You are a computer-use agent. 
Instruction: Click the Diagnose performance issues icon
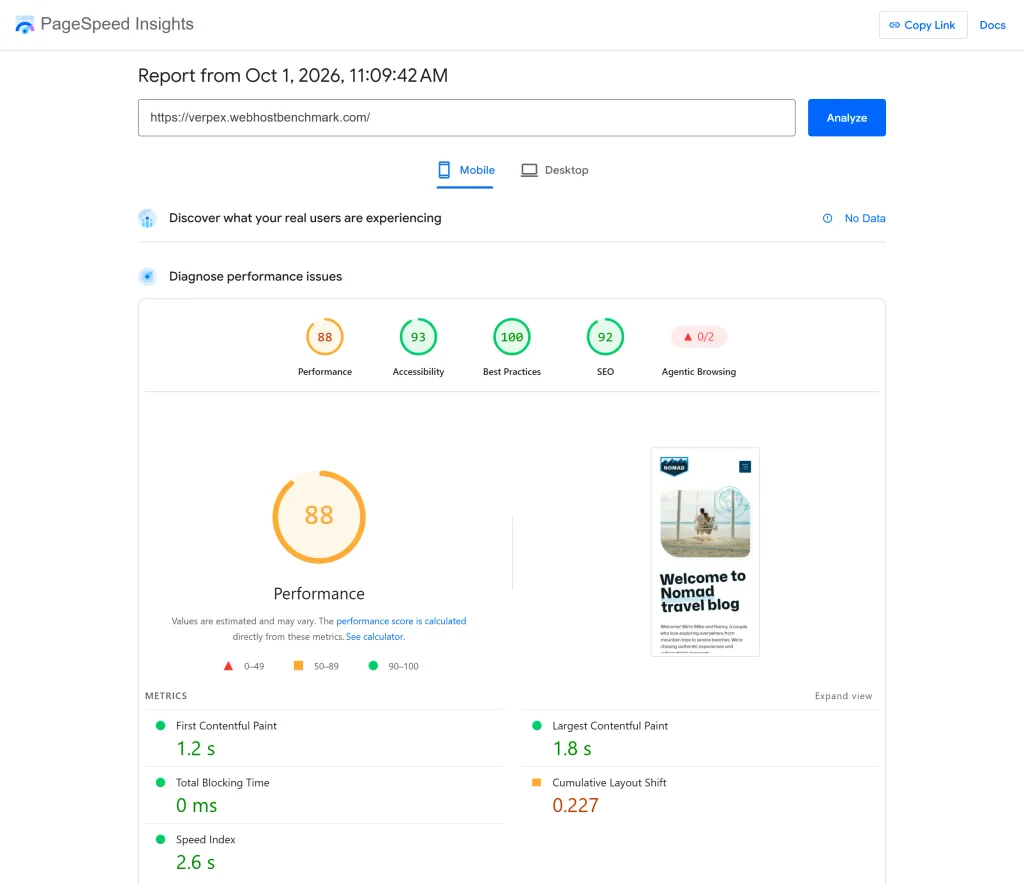[x=148, y=277]
